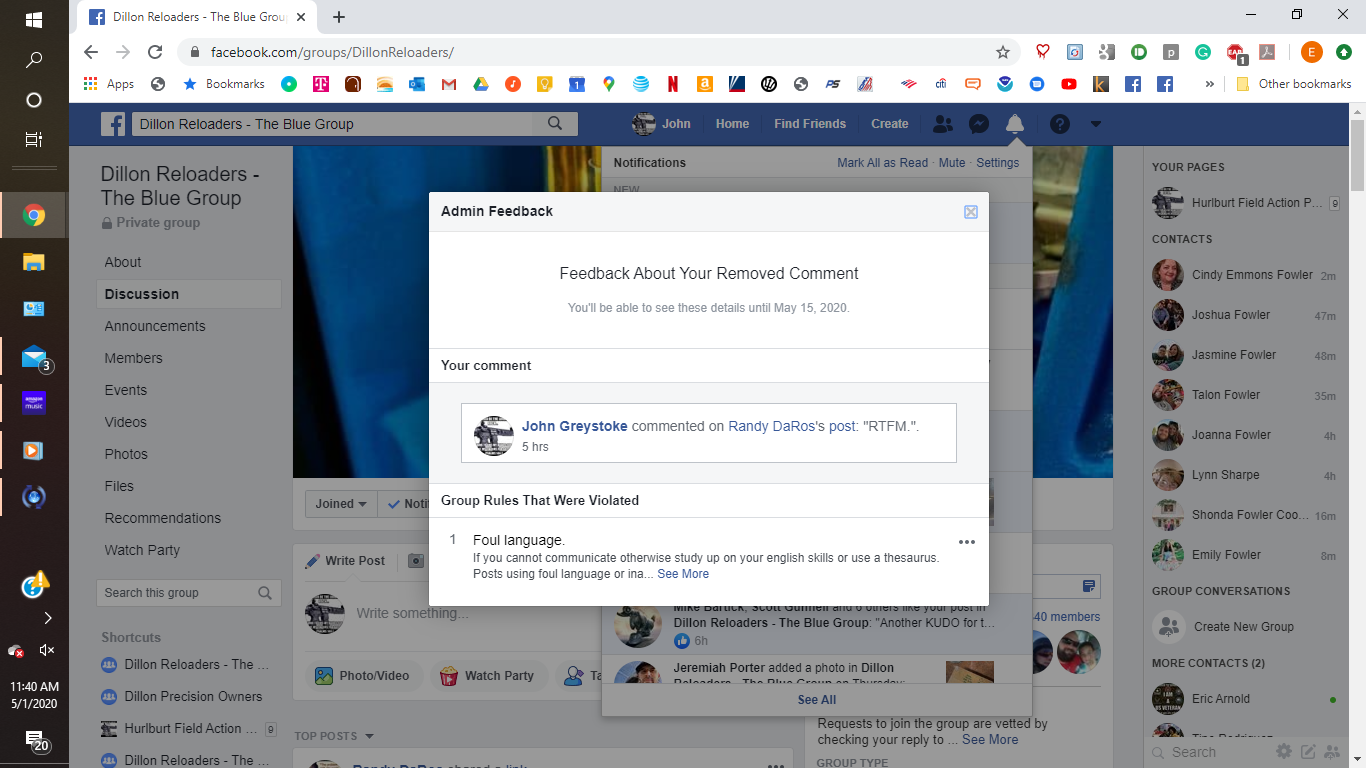
Task: Open John Greystoke's profile link
Action: [575, 426]
